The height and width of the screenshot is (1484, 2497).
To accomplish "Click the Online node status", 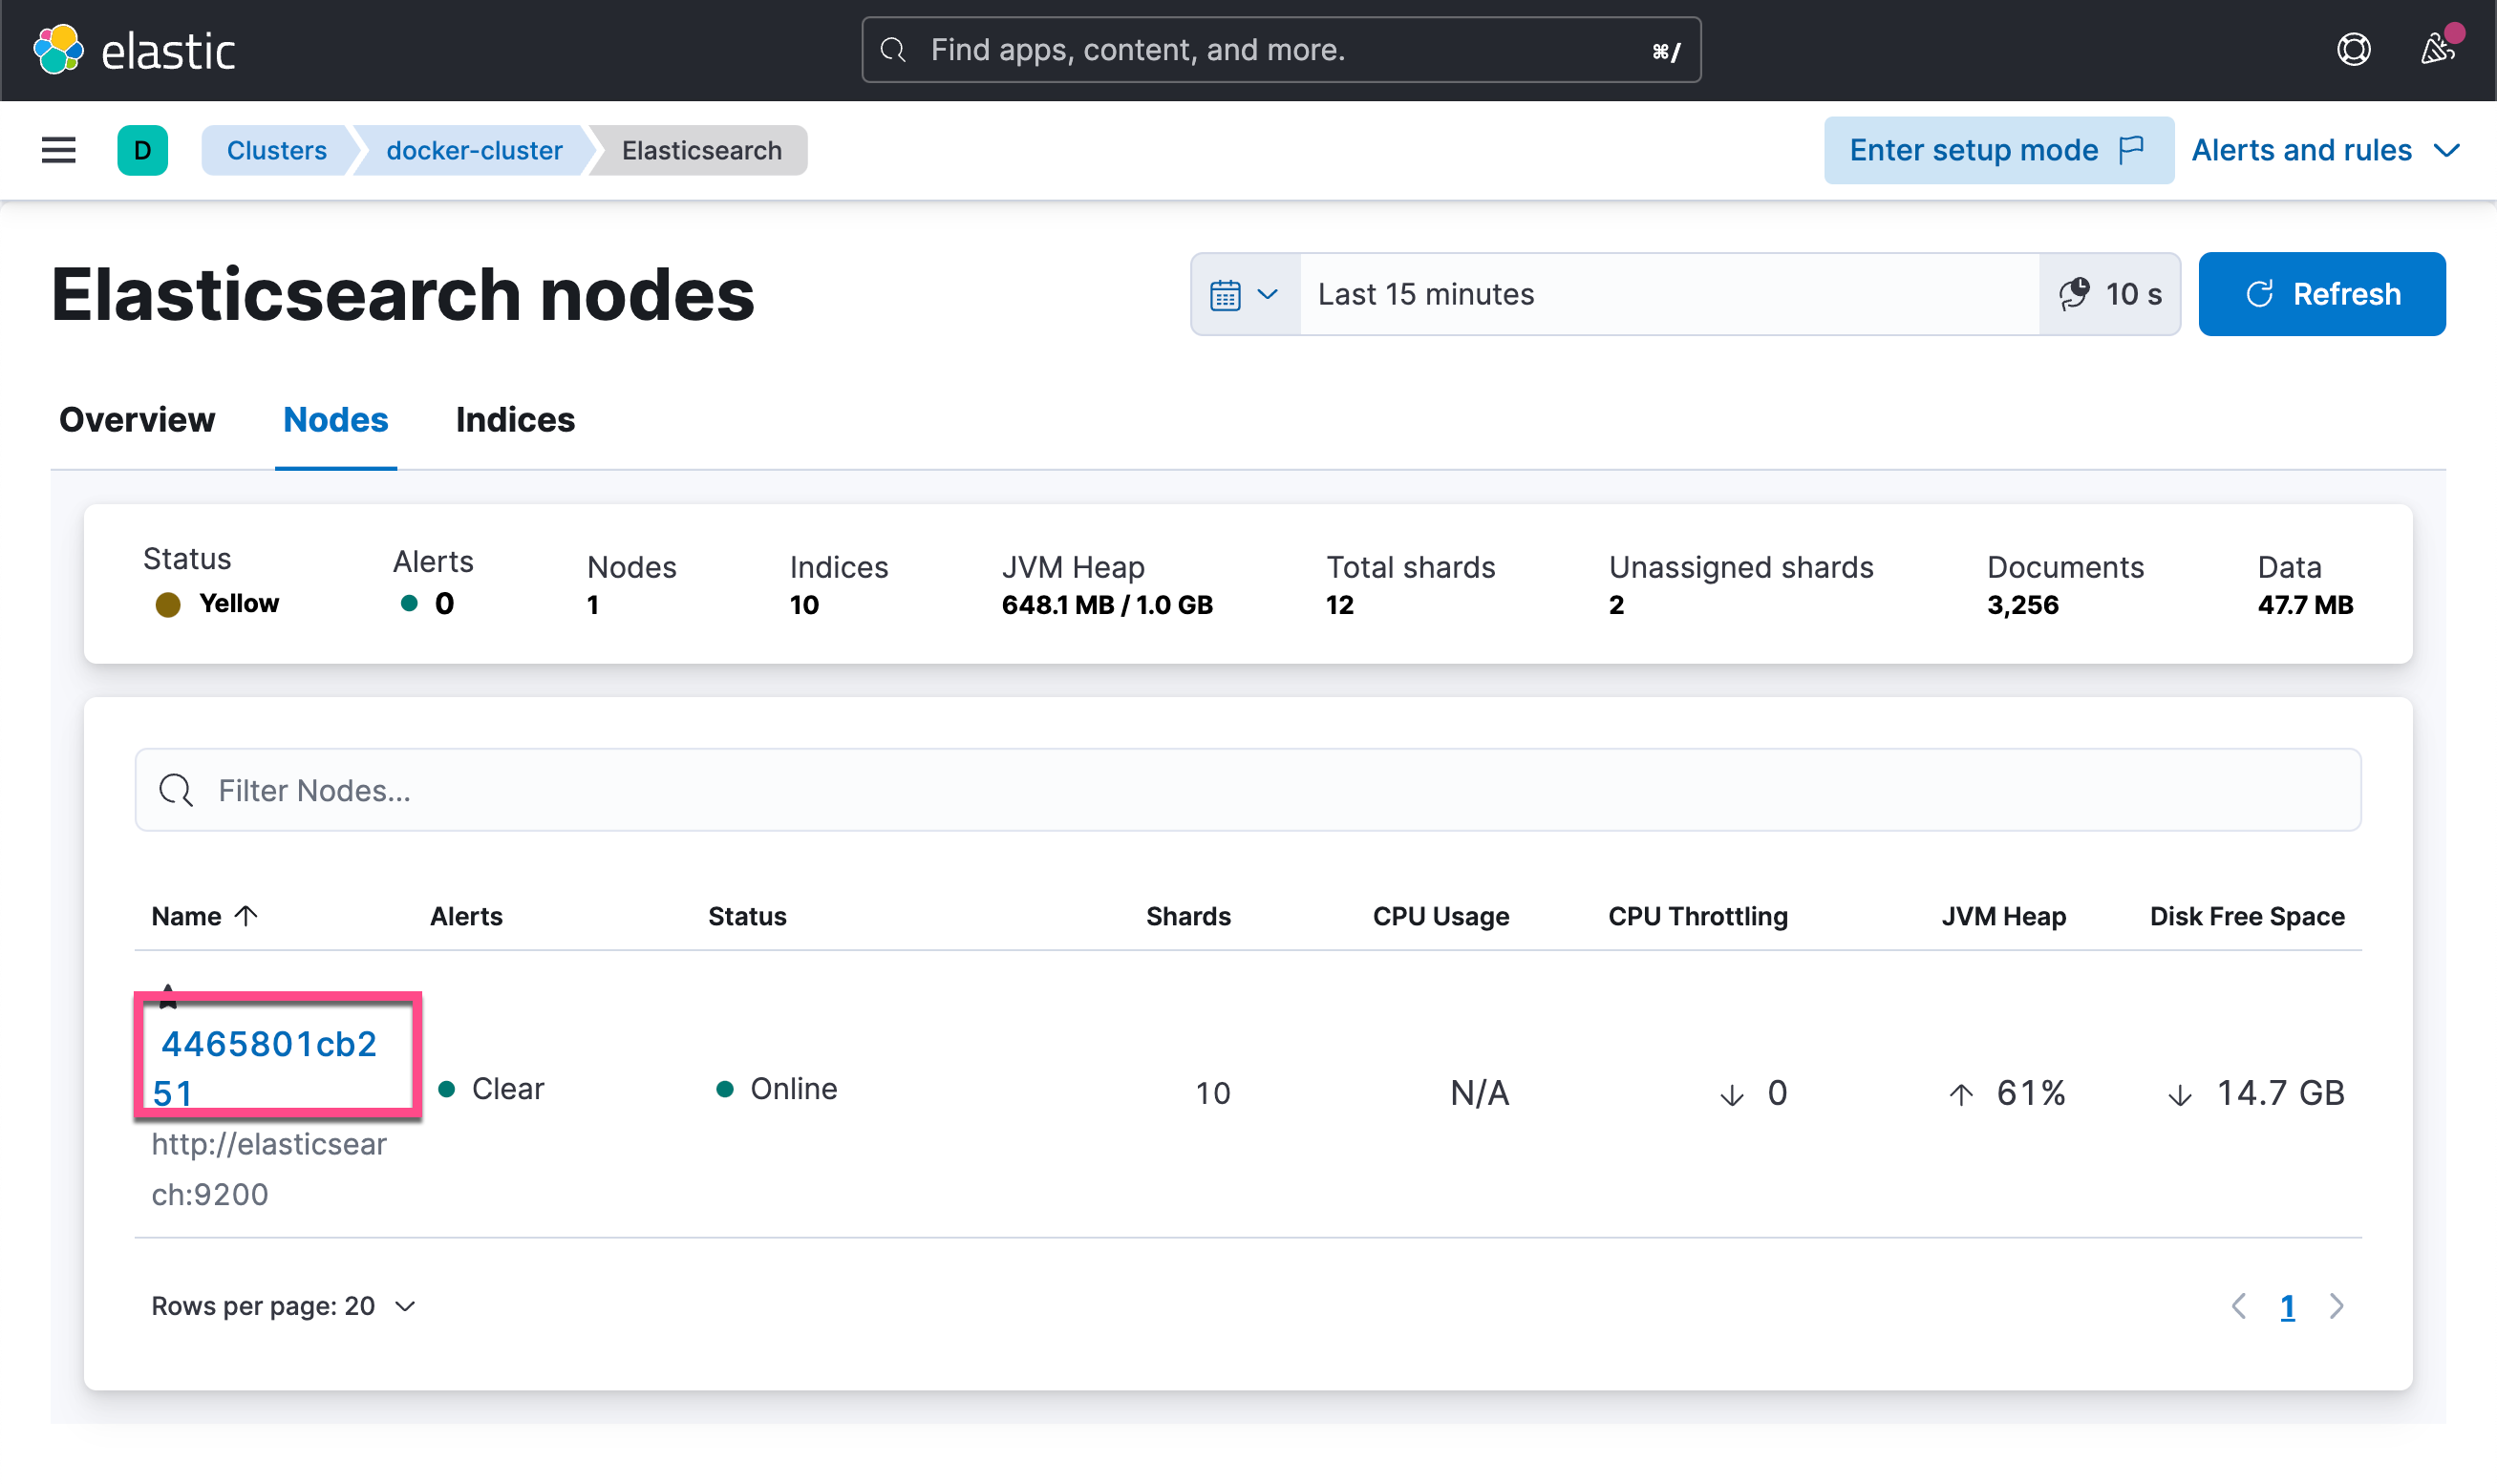I will [777, 1089].
